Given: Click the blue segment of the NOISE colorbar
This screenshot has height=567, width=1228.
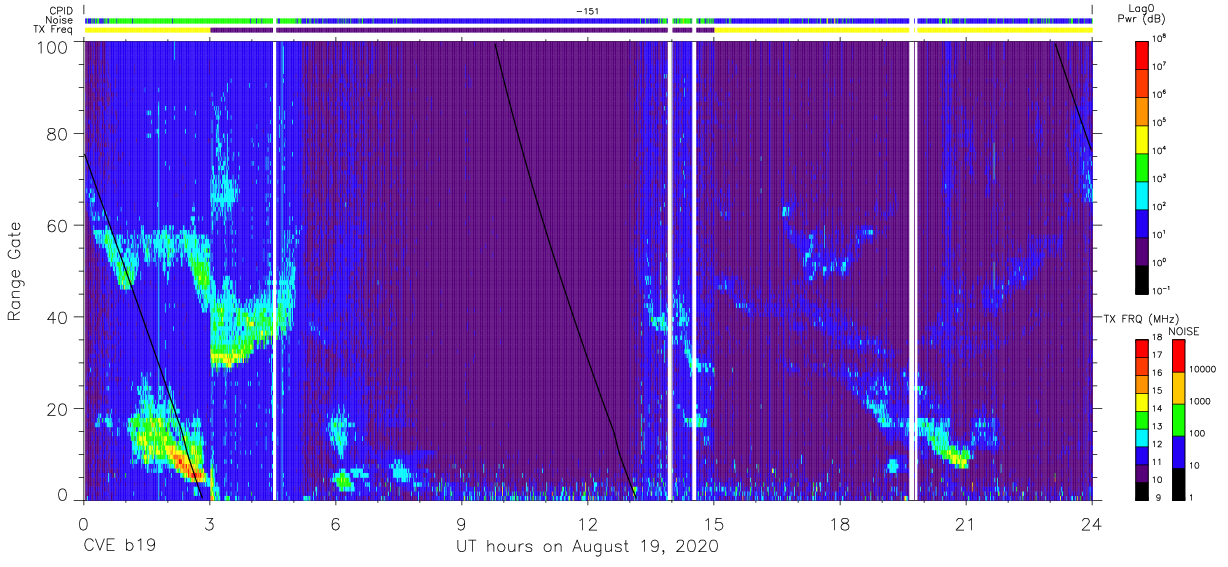Looking at the screenshot, I should point(1178,452).
